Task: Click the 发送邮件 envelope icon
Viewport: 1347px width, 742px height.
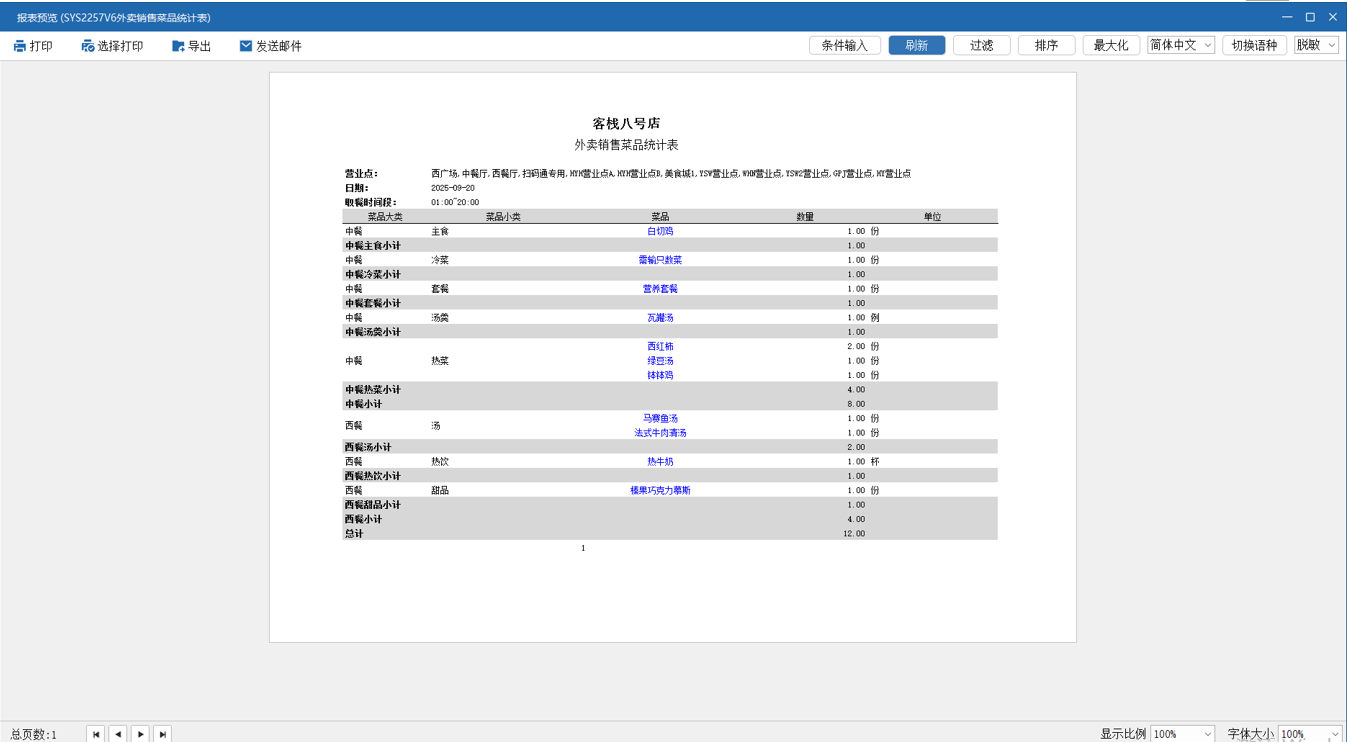Action: pos(246,46)
